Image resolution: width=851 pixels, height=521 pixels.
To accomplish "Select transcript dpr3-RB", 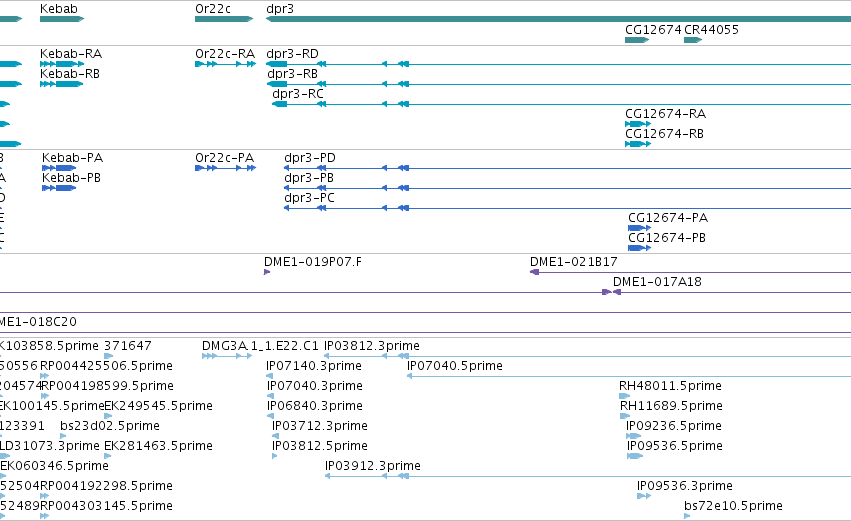I will tap(558, 84).
